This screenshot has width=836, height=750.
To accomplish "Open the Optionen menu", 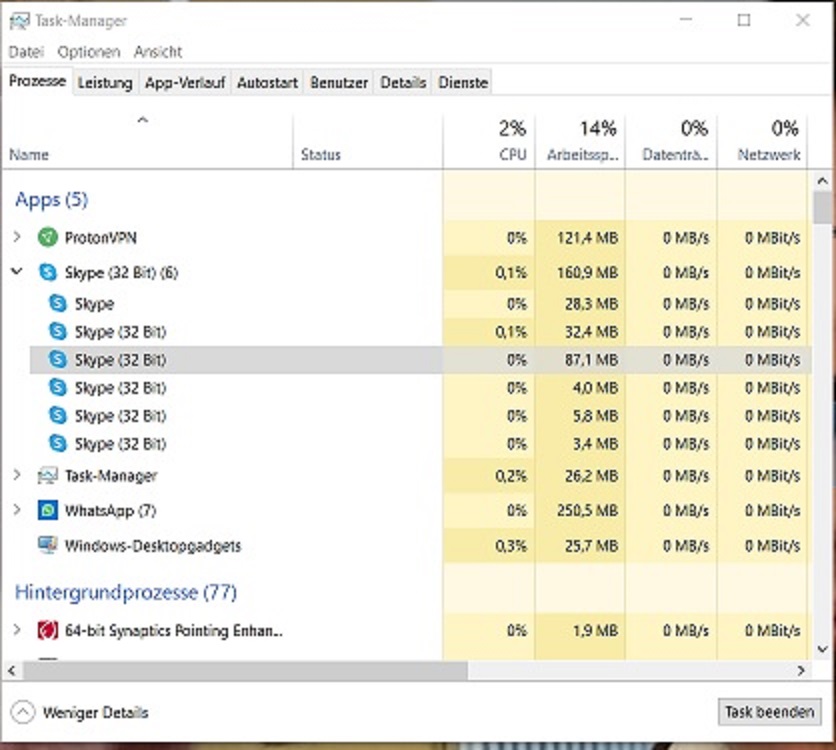I will [89, 52].
